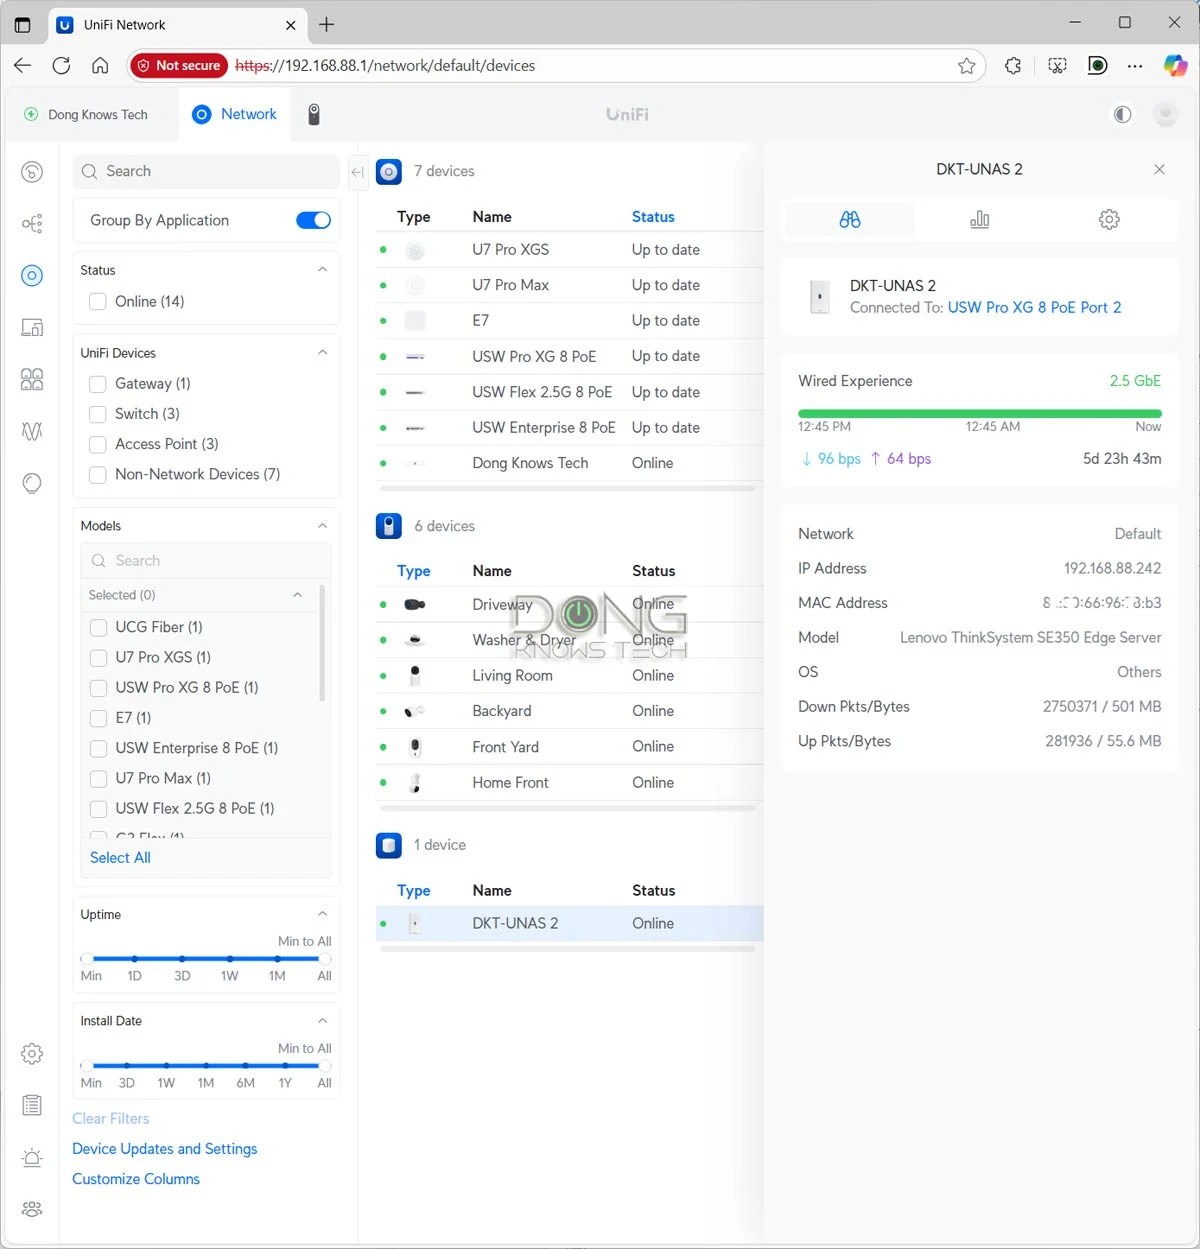Select the USW Flex 2.5G 8 PoE row
Screen dimensions: 1200x1249
pos(570,392)
